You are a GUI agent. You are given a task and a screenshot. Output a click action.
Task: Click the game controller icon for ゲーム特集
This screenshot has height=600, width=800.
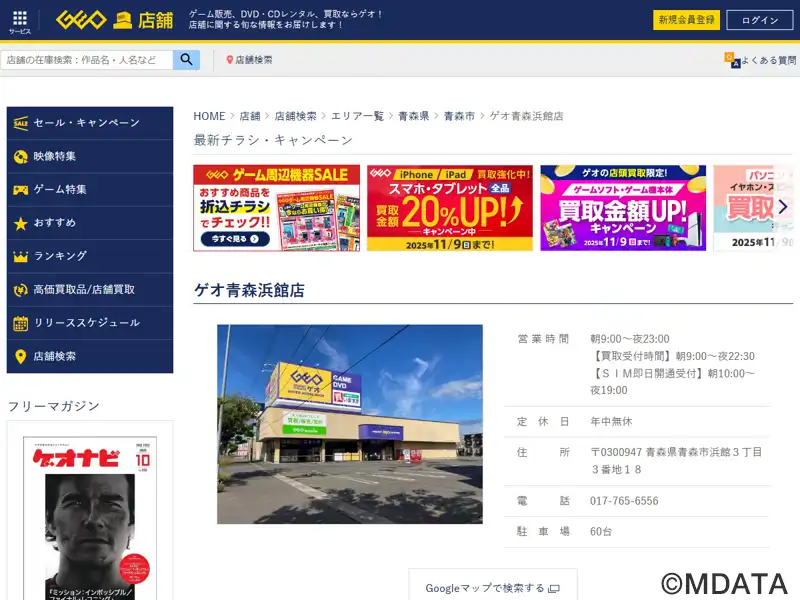(20, 190)
